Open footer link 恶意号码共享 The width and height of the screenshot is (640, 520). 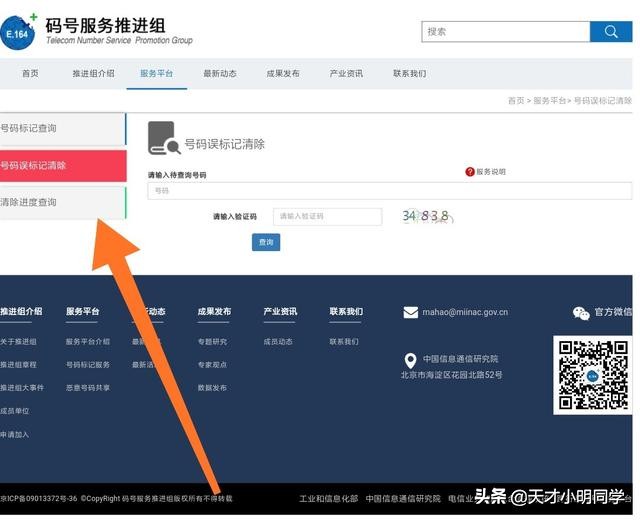click(88, 388)
